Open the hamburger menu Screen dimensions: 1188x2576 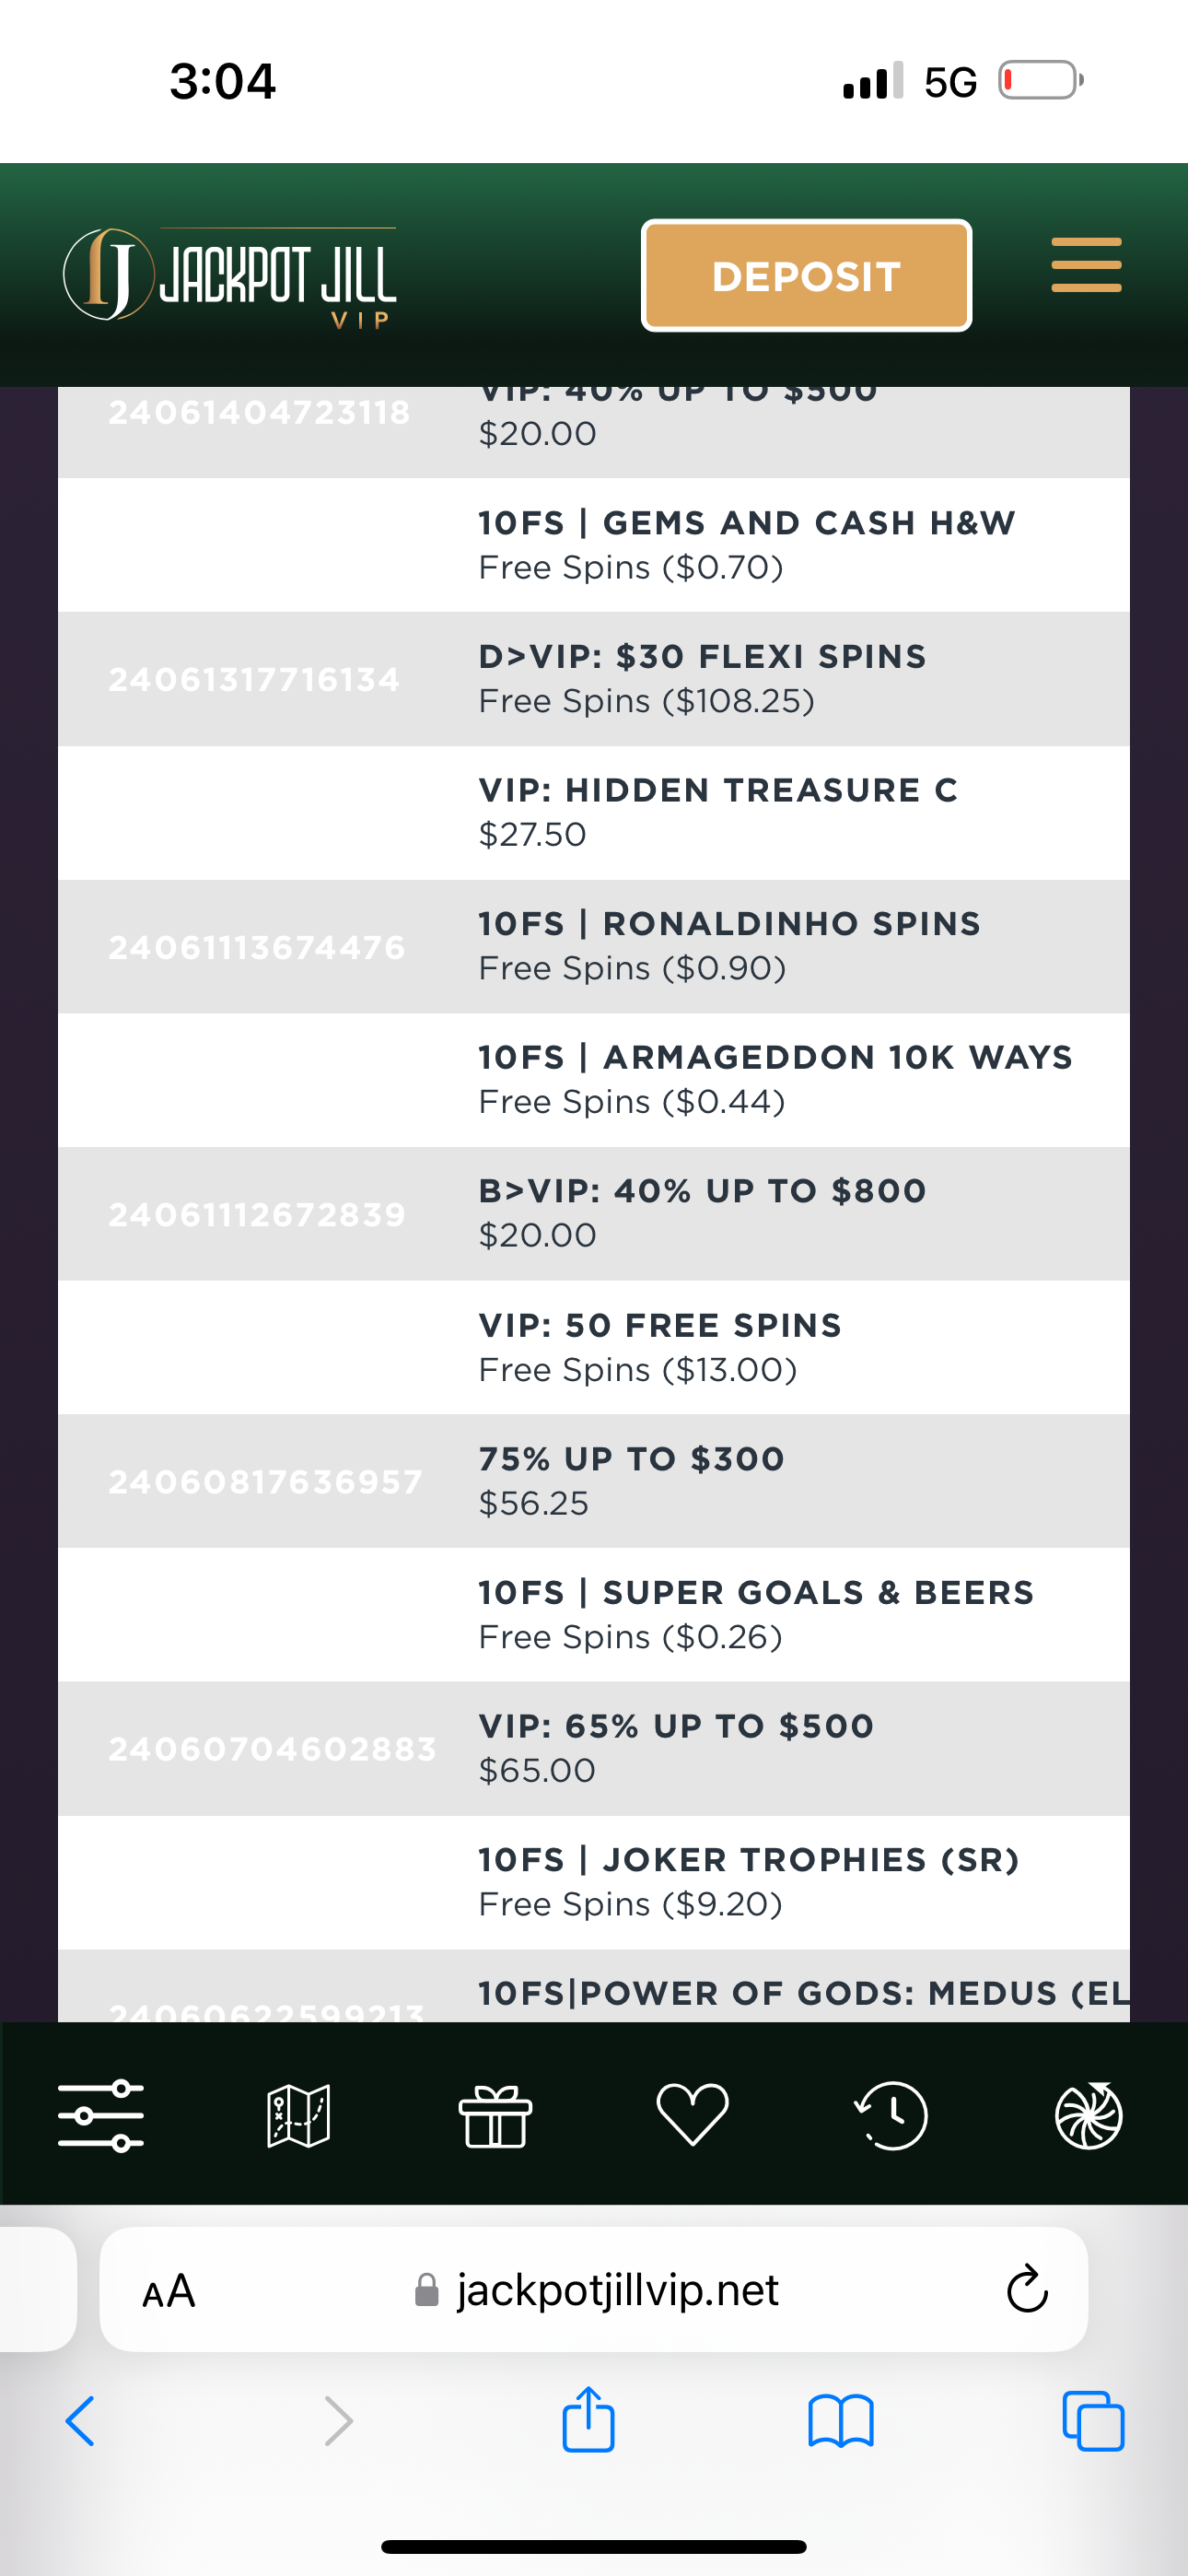pos(1086,266)
